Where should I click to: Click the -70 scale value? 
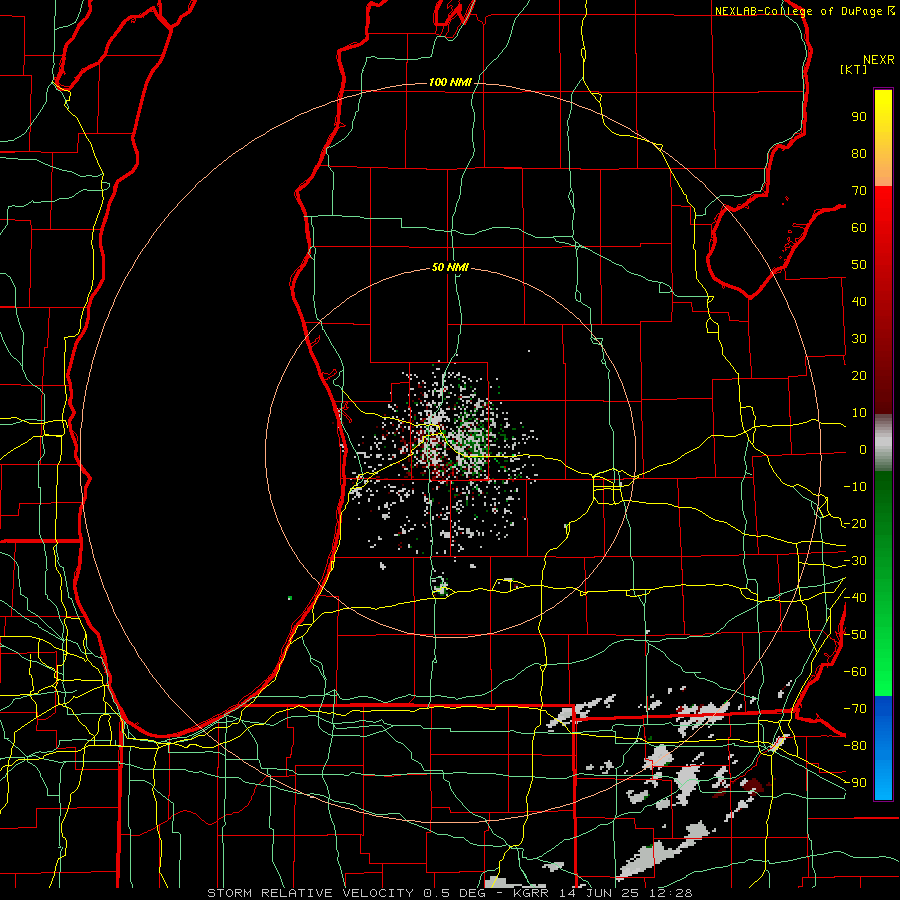coord(855,709)
